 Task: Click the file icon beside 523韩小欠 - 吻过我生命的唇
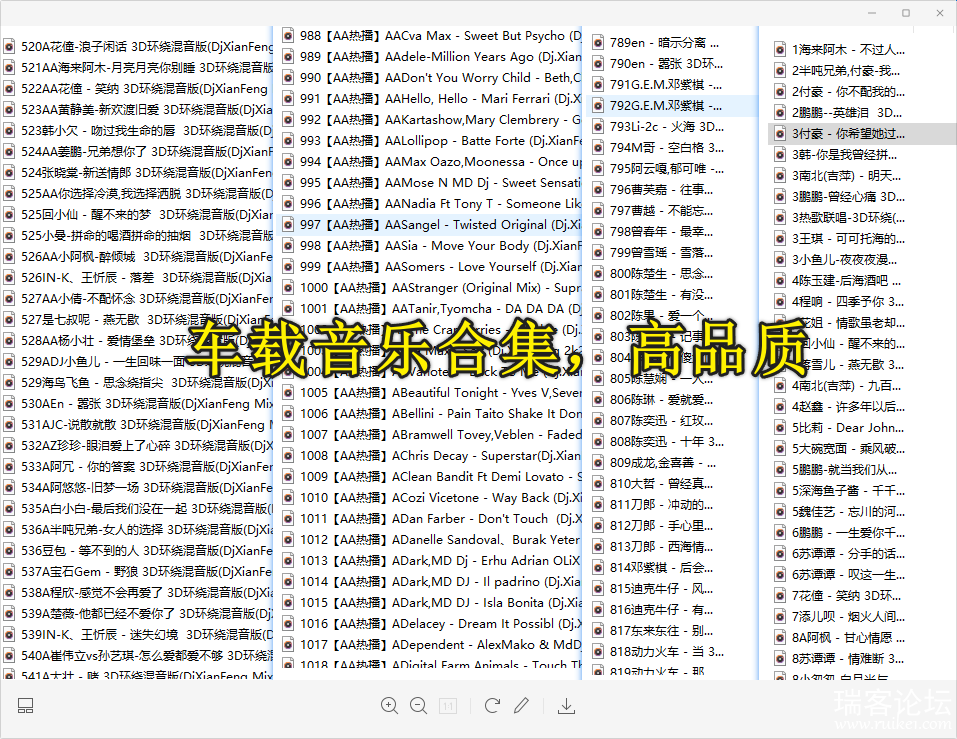9,131
